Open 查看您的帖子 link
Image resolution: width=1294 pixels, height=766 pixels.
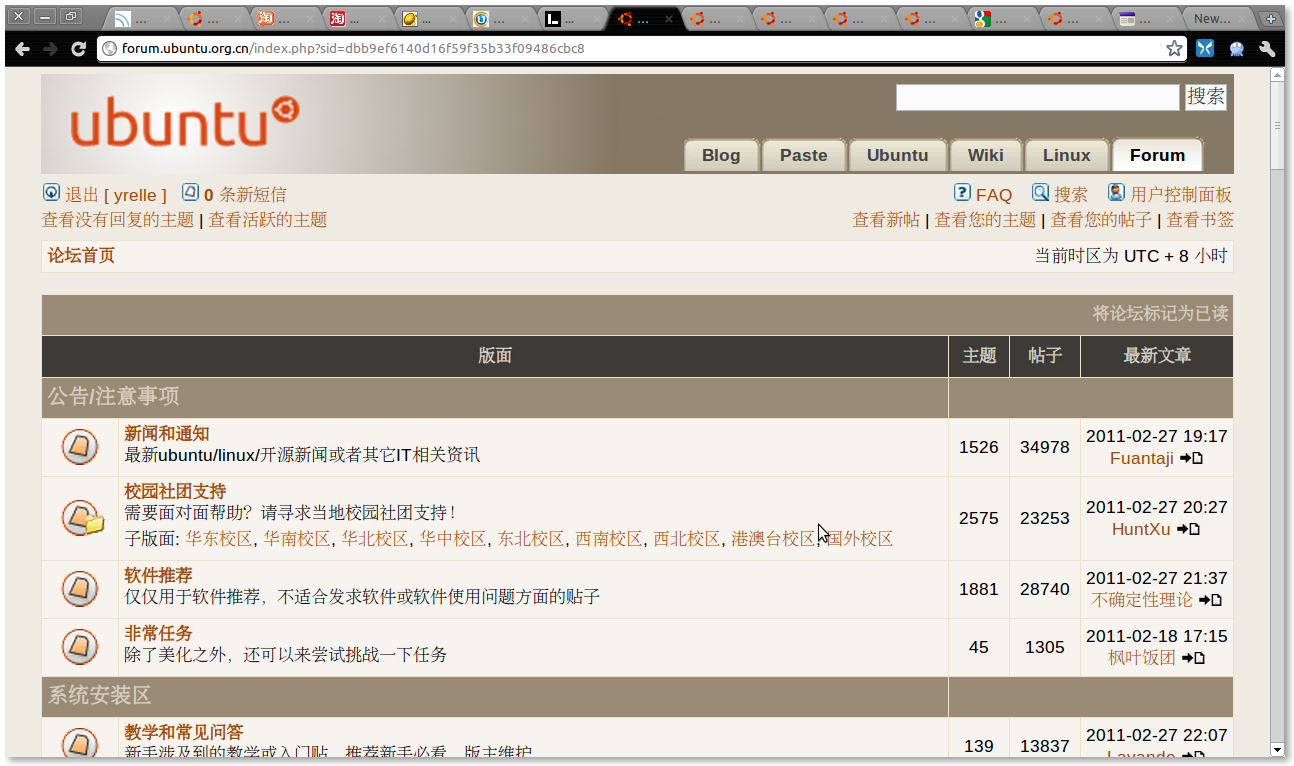click(1101, 220)
